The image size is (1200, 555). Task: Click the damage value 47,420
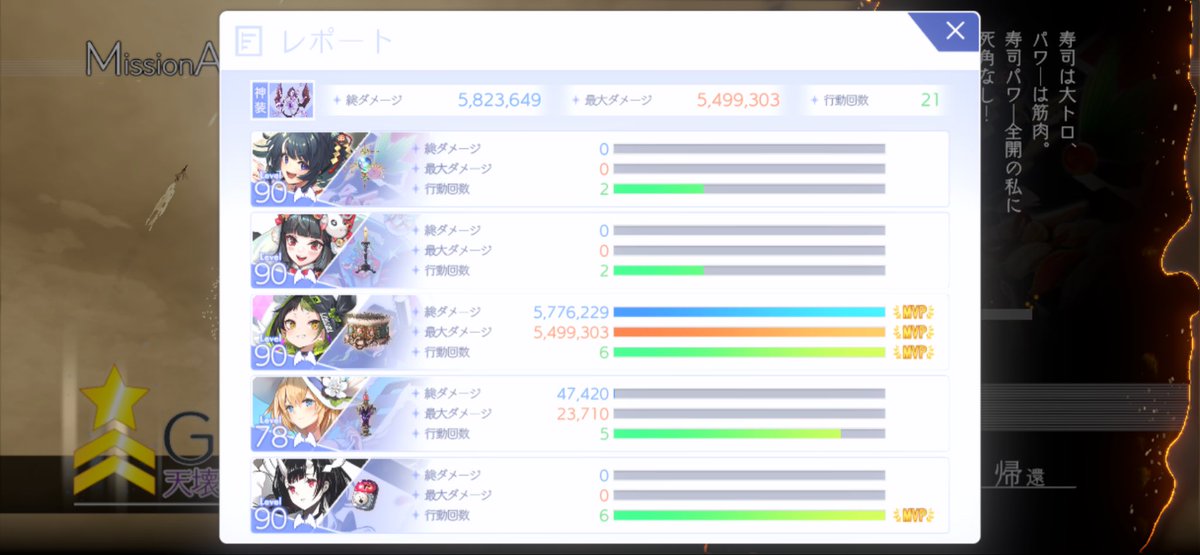coord(585,393)
